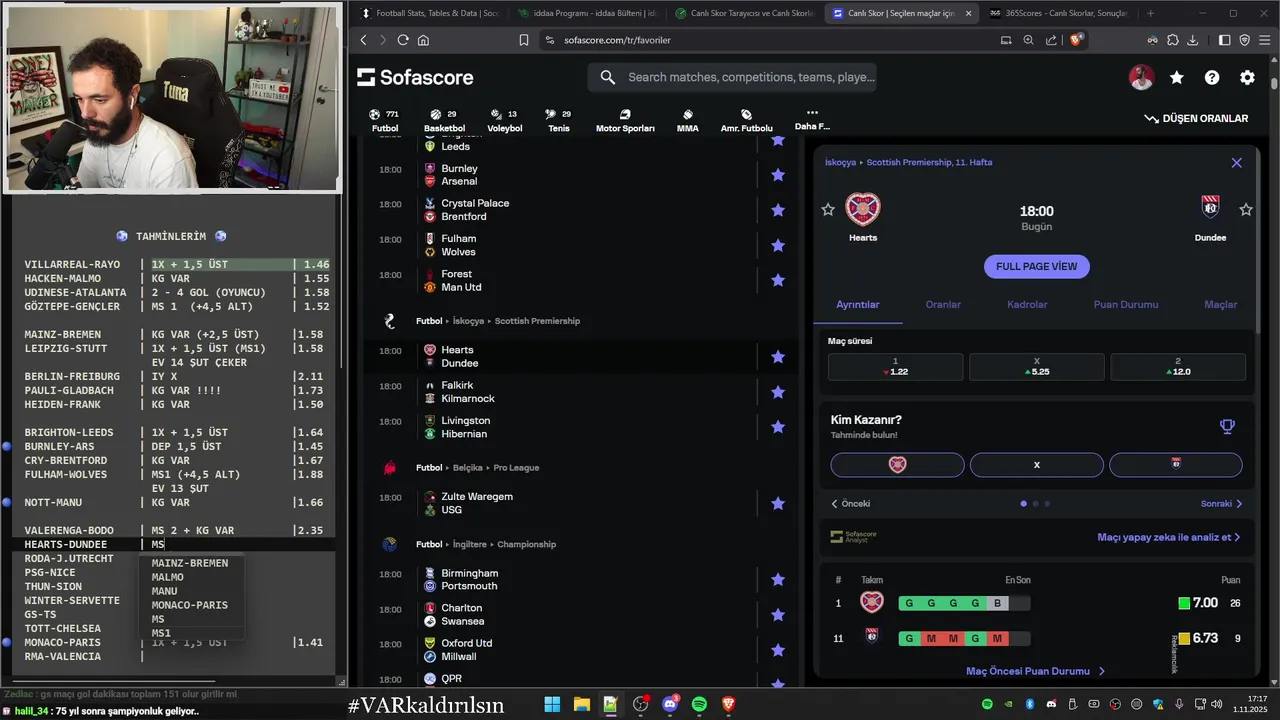
Task: Switch to the Oranlar tab
Action: click(943, 304)
